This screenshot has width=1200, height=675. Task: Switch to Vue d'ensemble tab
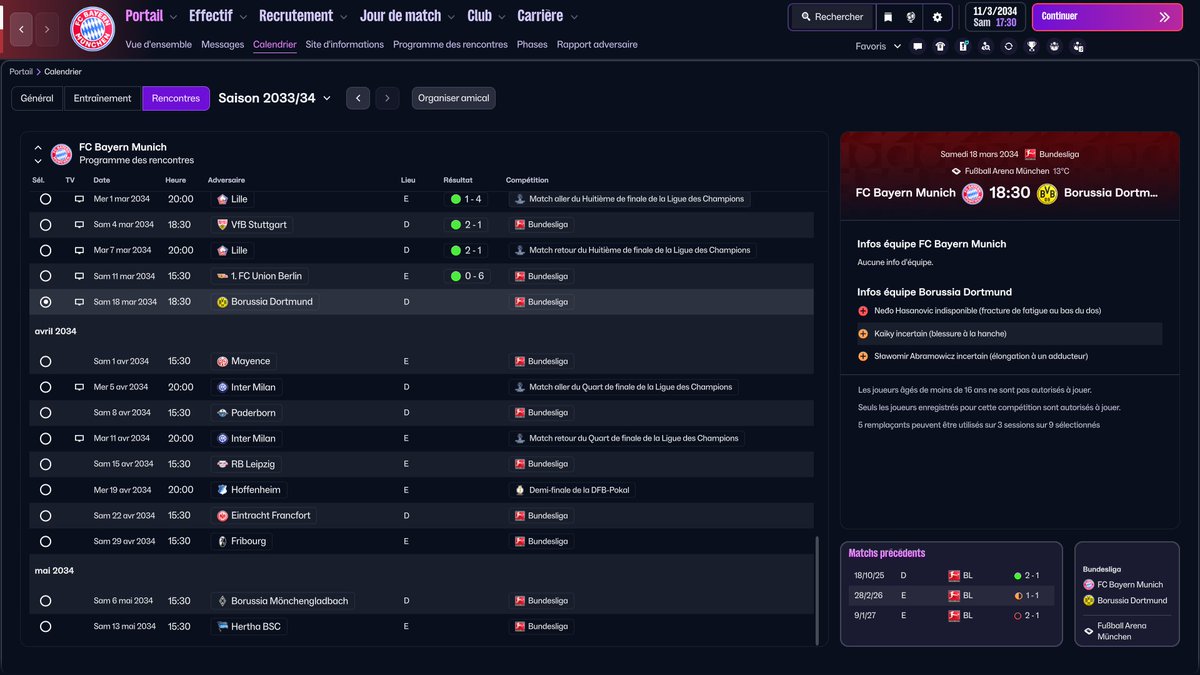pos(159,45)
